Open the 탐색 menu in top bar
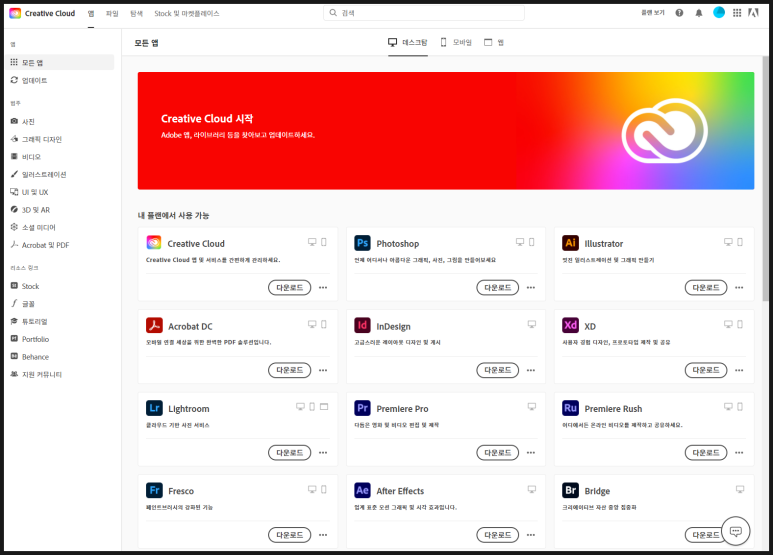The image size is (773, 555). pyautogui.click(x=137, y=14)
